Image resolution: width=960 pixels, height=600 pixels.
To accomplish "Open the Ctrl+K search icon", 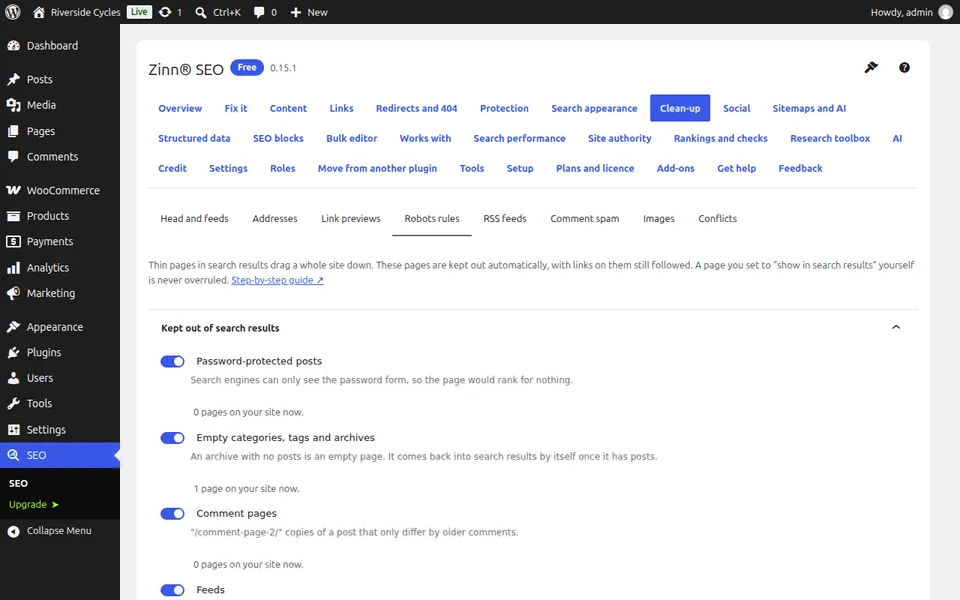I will (200, 12).
